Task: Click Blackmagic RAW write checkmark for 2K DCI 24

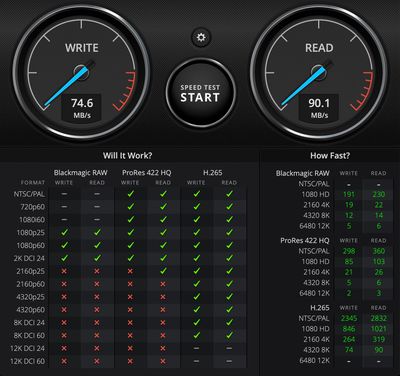Action: coord(64,258)
